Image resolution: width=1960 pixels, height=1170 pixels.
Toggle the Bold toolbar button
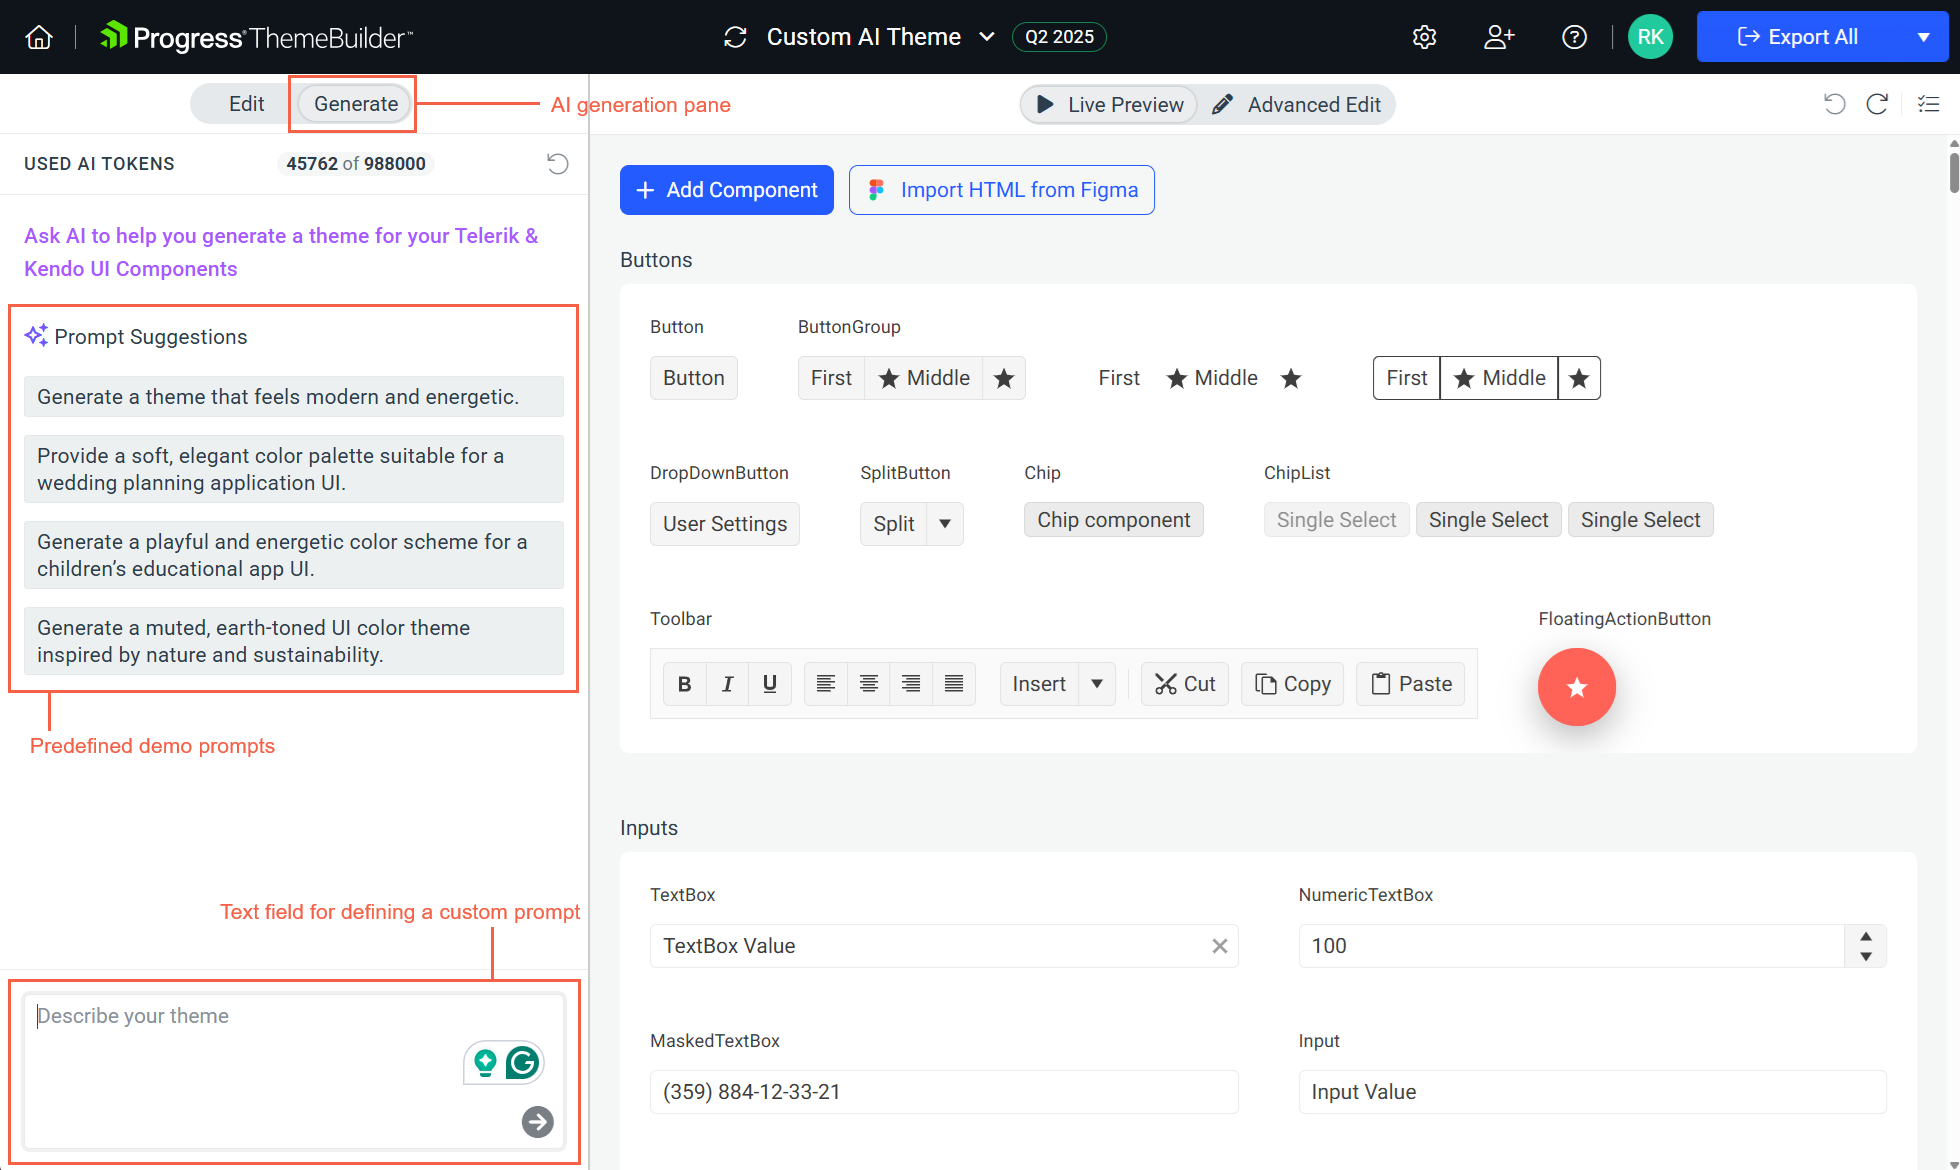click(684, 684)
